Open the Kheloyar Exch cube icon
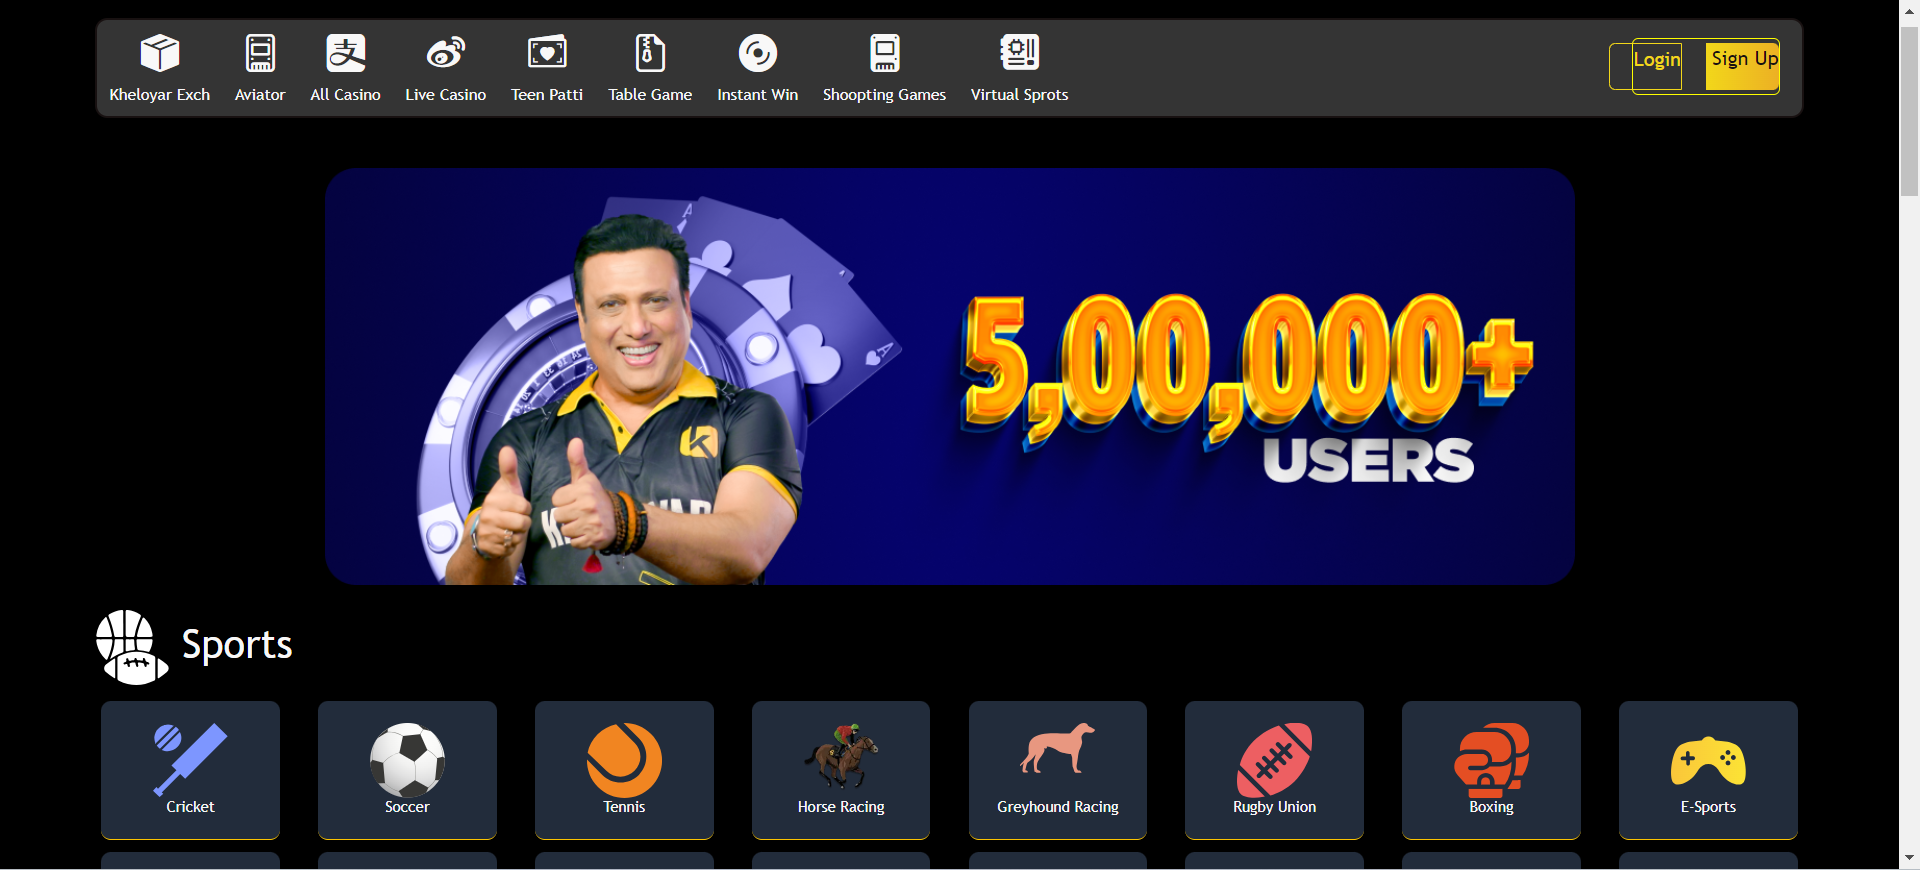Image resolution: width=1920 pixels, height=870 pixels. 160,53
